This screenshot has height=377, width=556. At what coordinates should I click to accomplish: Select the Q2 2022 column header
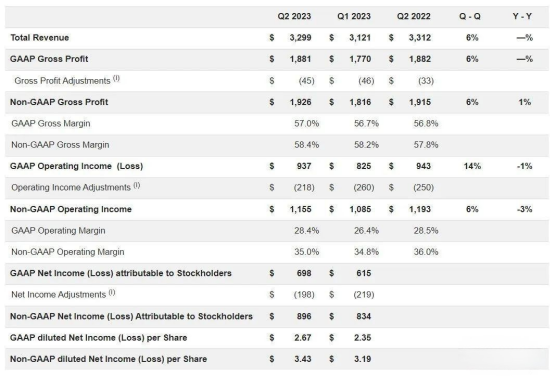tap(413, 16)
